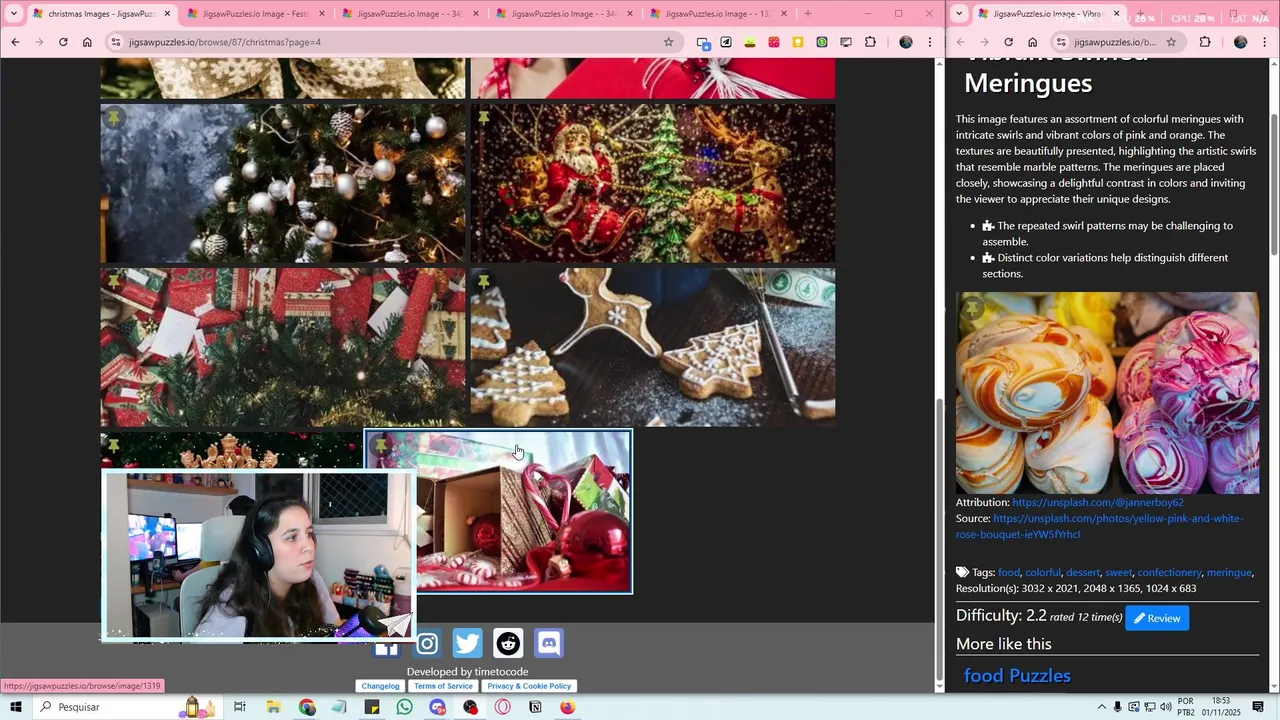The height and width of the screenshot is (720, 1280).
Task: Open 'food Puzzles' link
Action: (x=1017, y=676)
